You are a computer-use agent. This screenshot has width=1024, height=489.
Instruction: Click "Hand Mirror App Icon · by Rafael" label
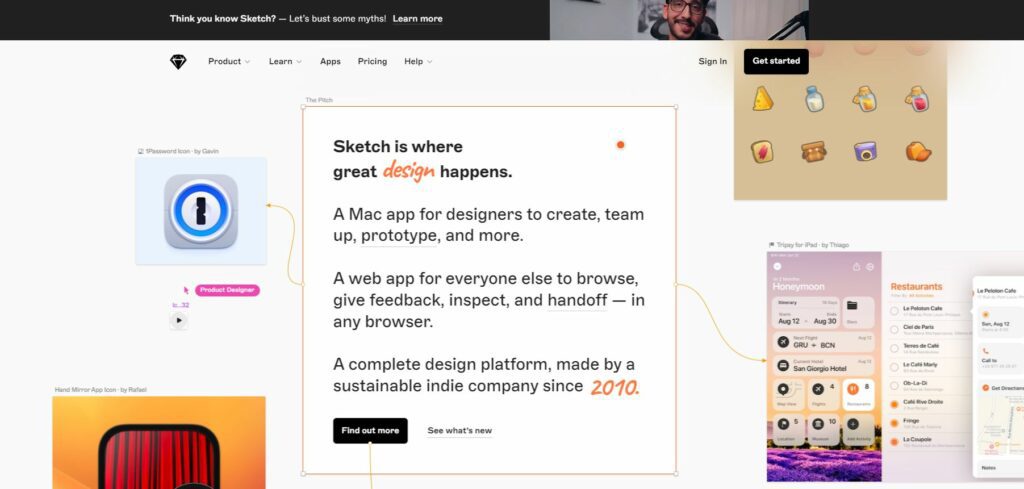pos(101,390)
